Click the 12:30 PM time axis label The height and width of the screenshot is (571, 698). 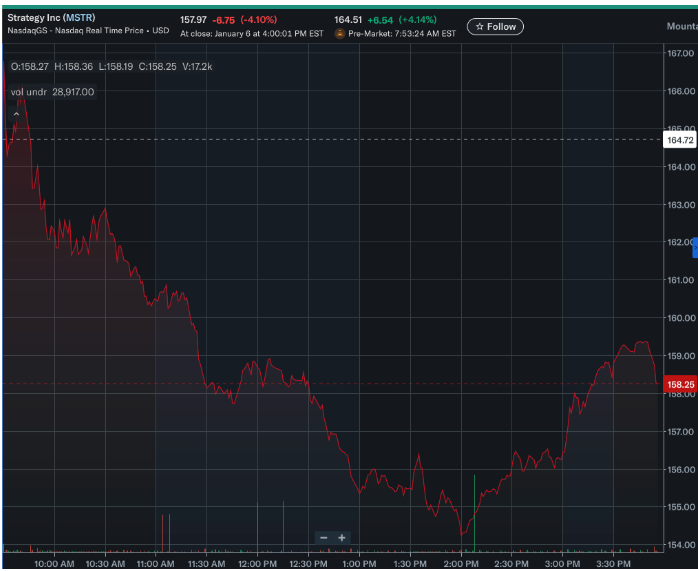(x=308, y=564)
